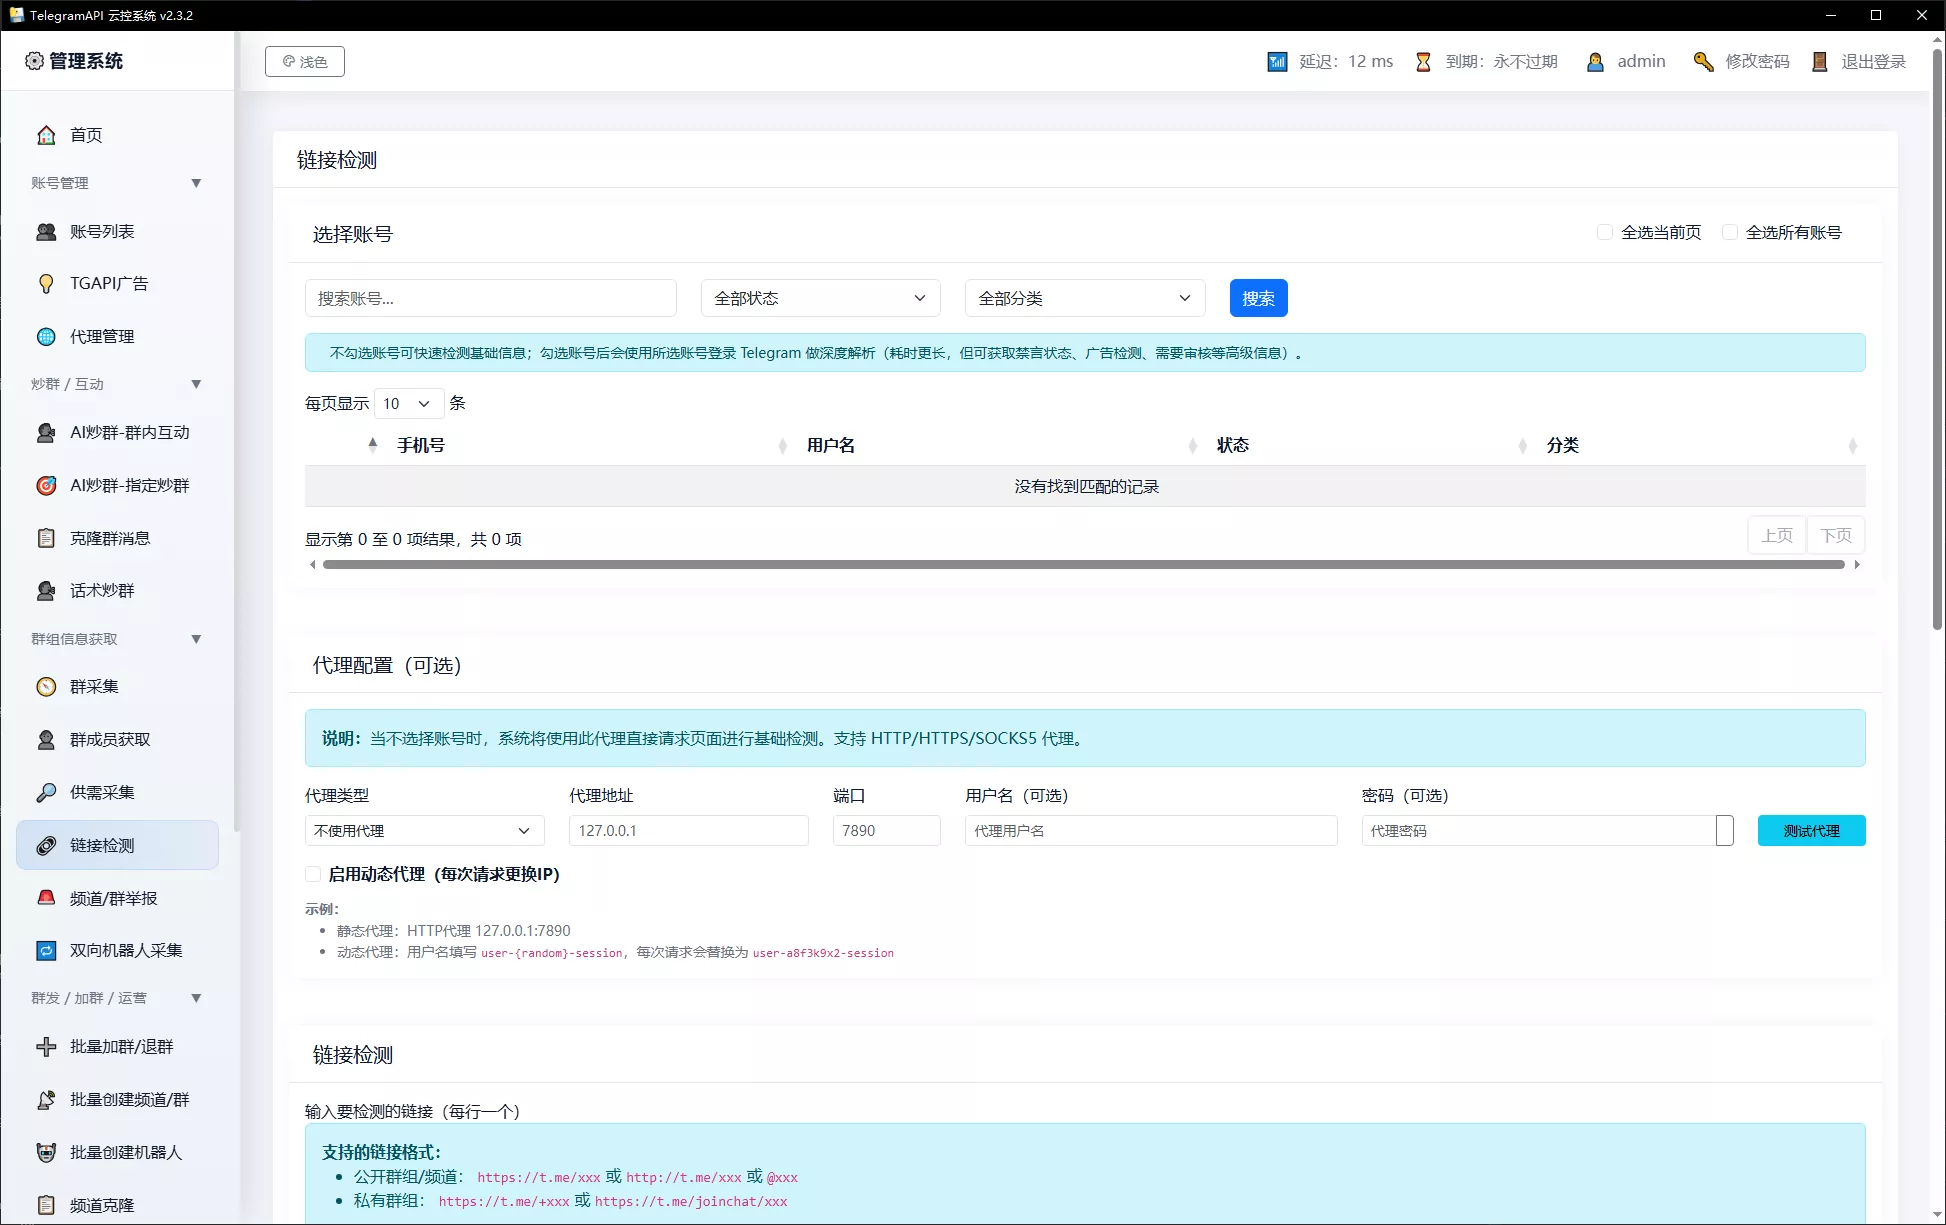Open 代理管理 menu item

tap(117, 337)
